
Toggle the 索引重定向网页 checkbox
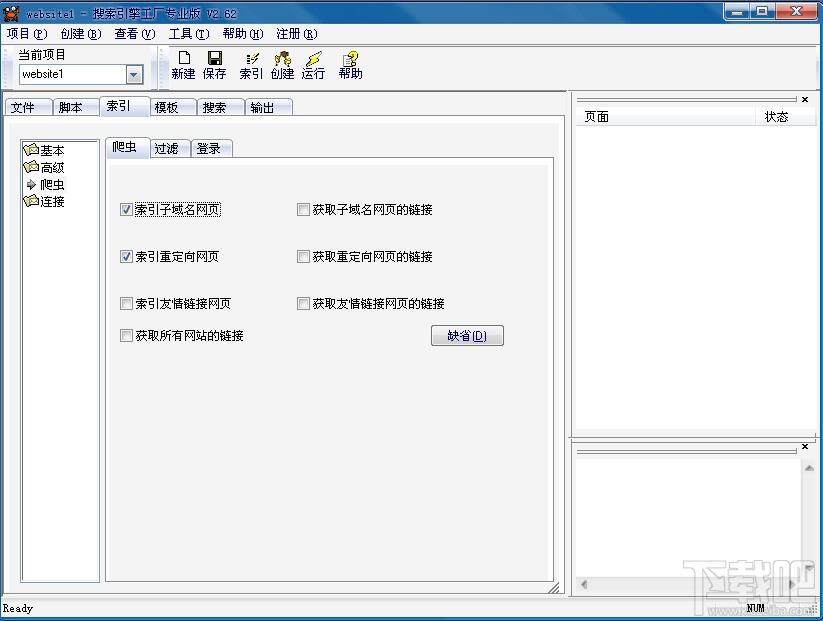pos(126,257)
